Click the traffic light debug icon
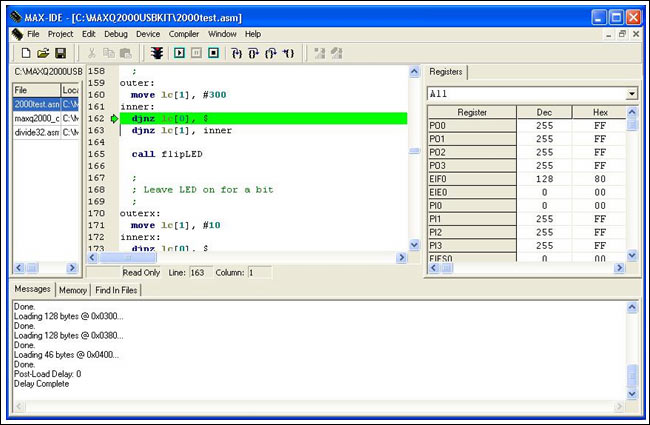Screen dimensions: 650x425 pyautogui.click(x=157, y=52)
